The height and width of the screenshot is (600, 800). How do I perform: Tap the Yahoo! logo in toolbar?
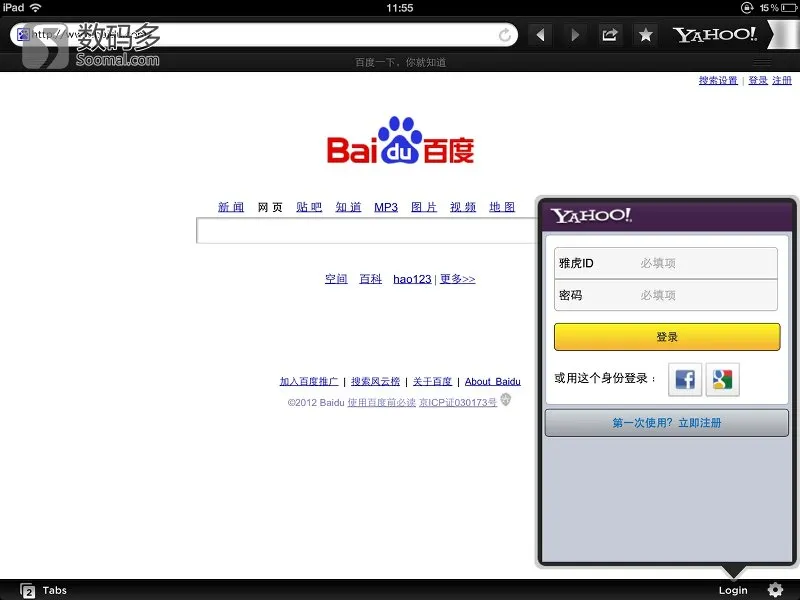(x=715, y=34)
